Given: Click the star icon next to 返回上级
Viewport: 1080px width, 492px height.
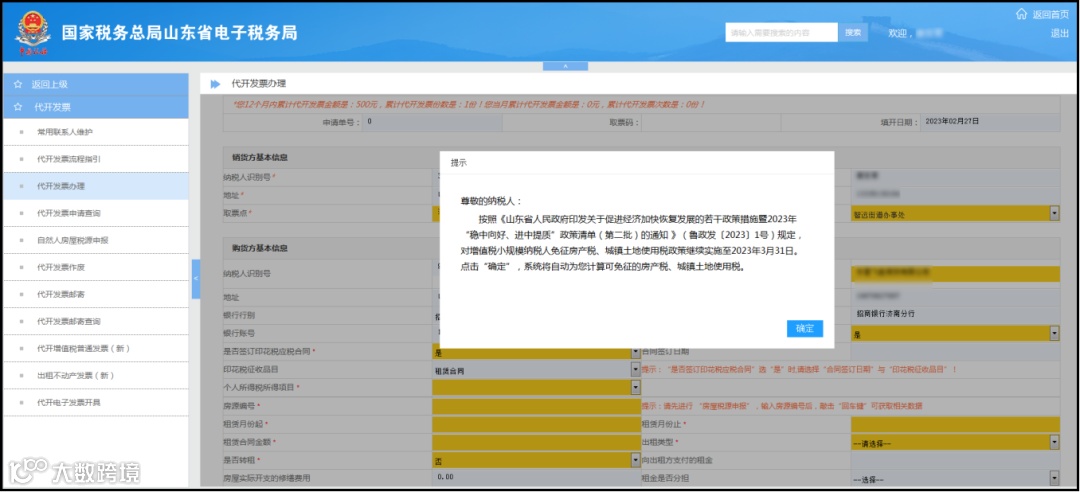Looking at the screenshot, I should coord(18,85).
